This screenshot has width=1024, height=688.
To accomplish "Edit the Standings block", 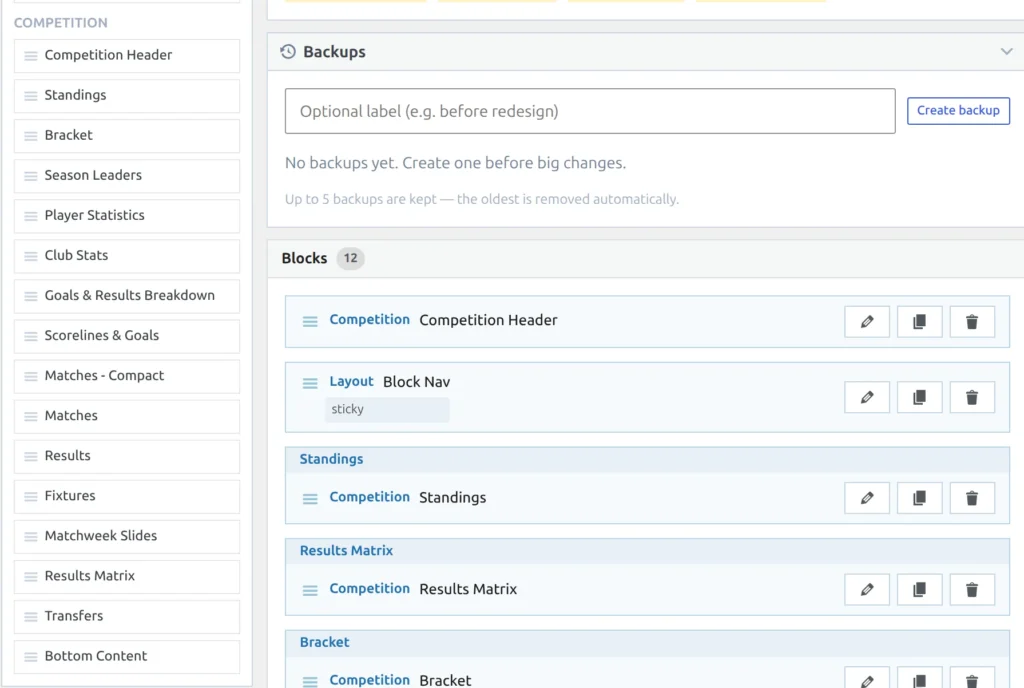I will pyautogui.click(x=867, y=498).
